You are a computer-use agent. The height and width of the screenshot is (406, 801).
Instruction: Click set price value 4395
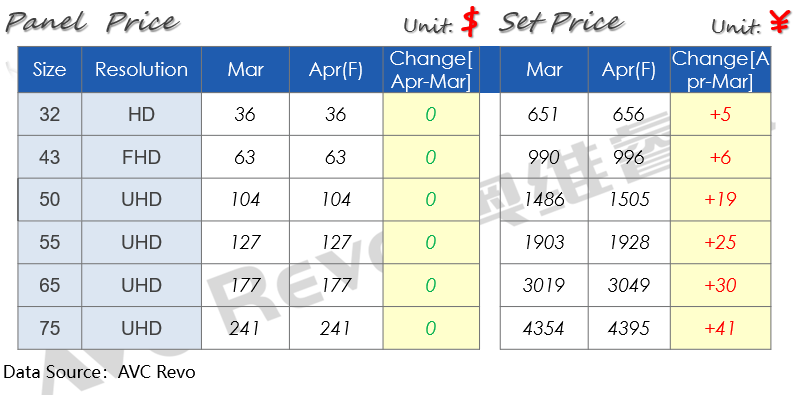pyautogui.click(x=629, y=328)
